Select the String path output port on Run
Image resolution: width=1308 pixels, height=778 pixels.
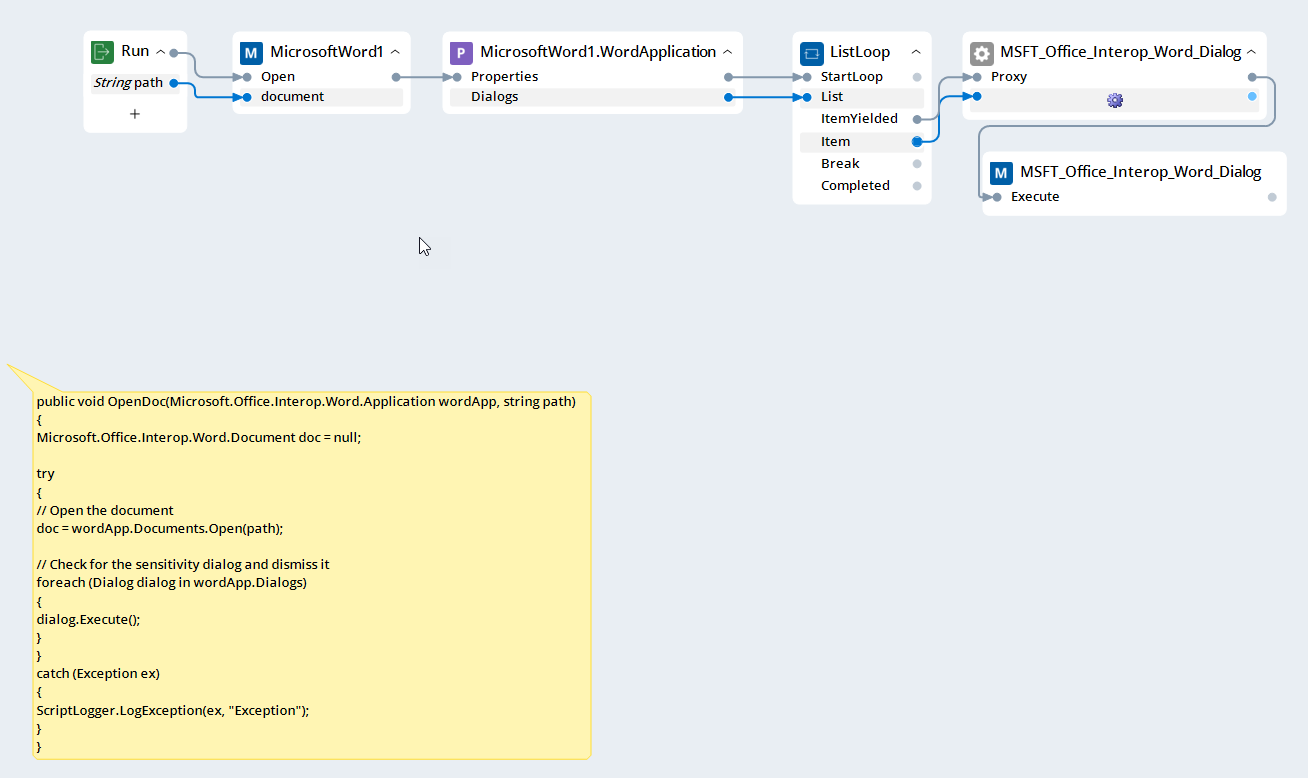click(174, 83)
